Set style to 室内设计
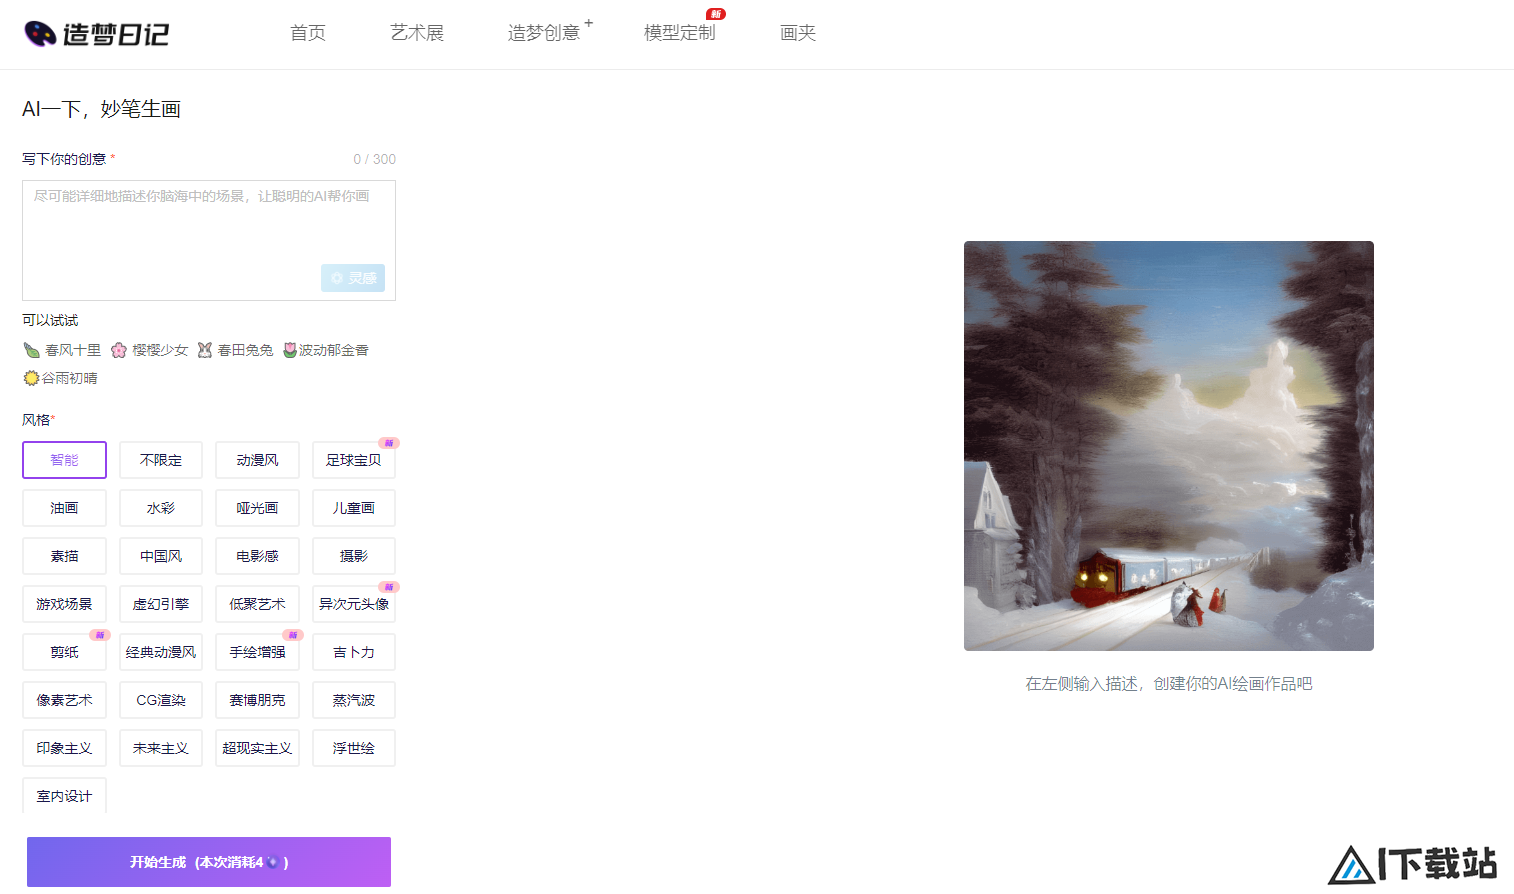This screenshot has height=894, width=1514. click(x=64, y=796)
